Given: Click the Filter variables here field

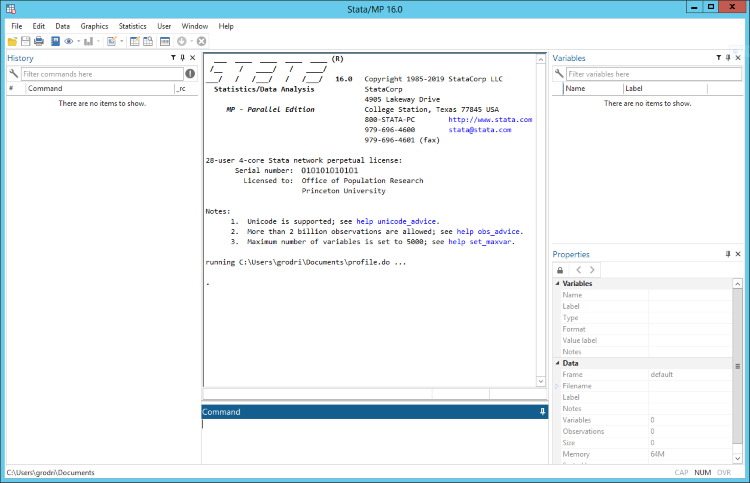Looking at the screenshot, I should tap(654, 74).
